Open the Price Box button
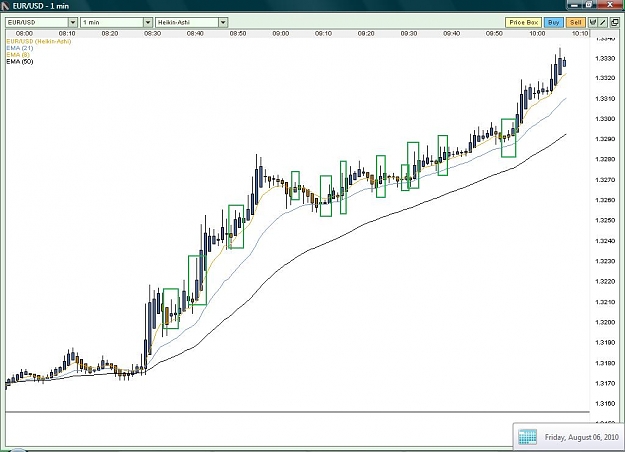 pos(524,22)
